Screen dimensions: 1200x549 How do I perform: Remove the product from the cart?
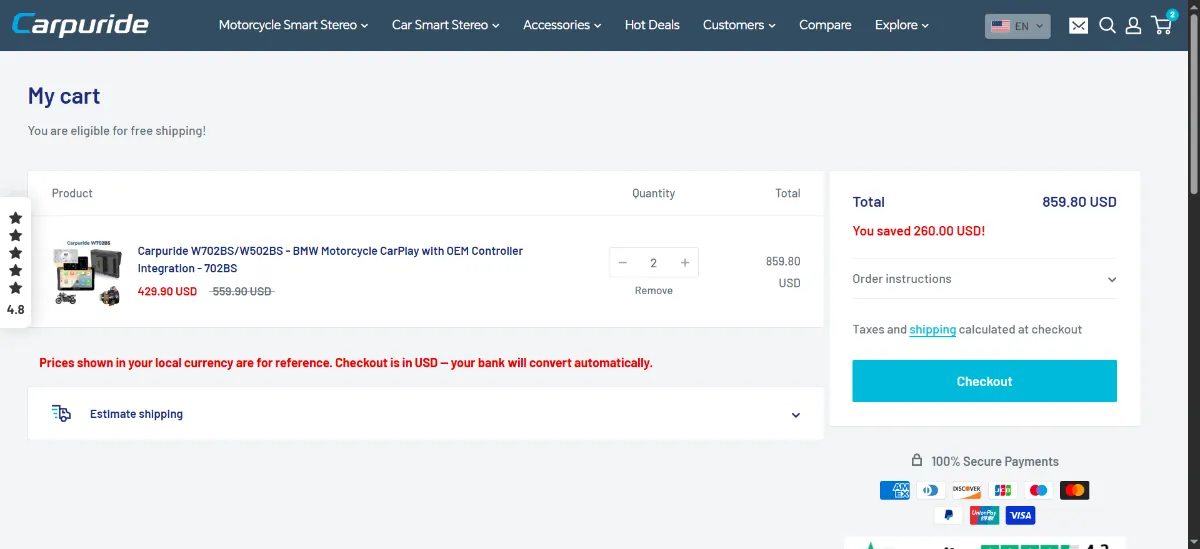654,291
